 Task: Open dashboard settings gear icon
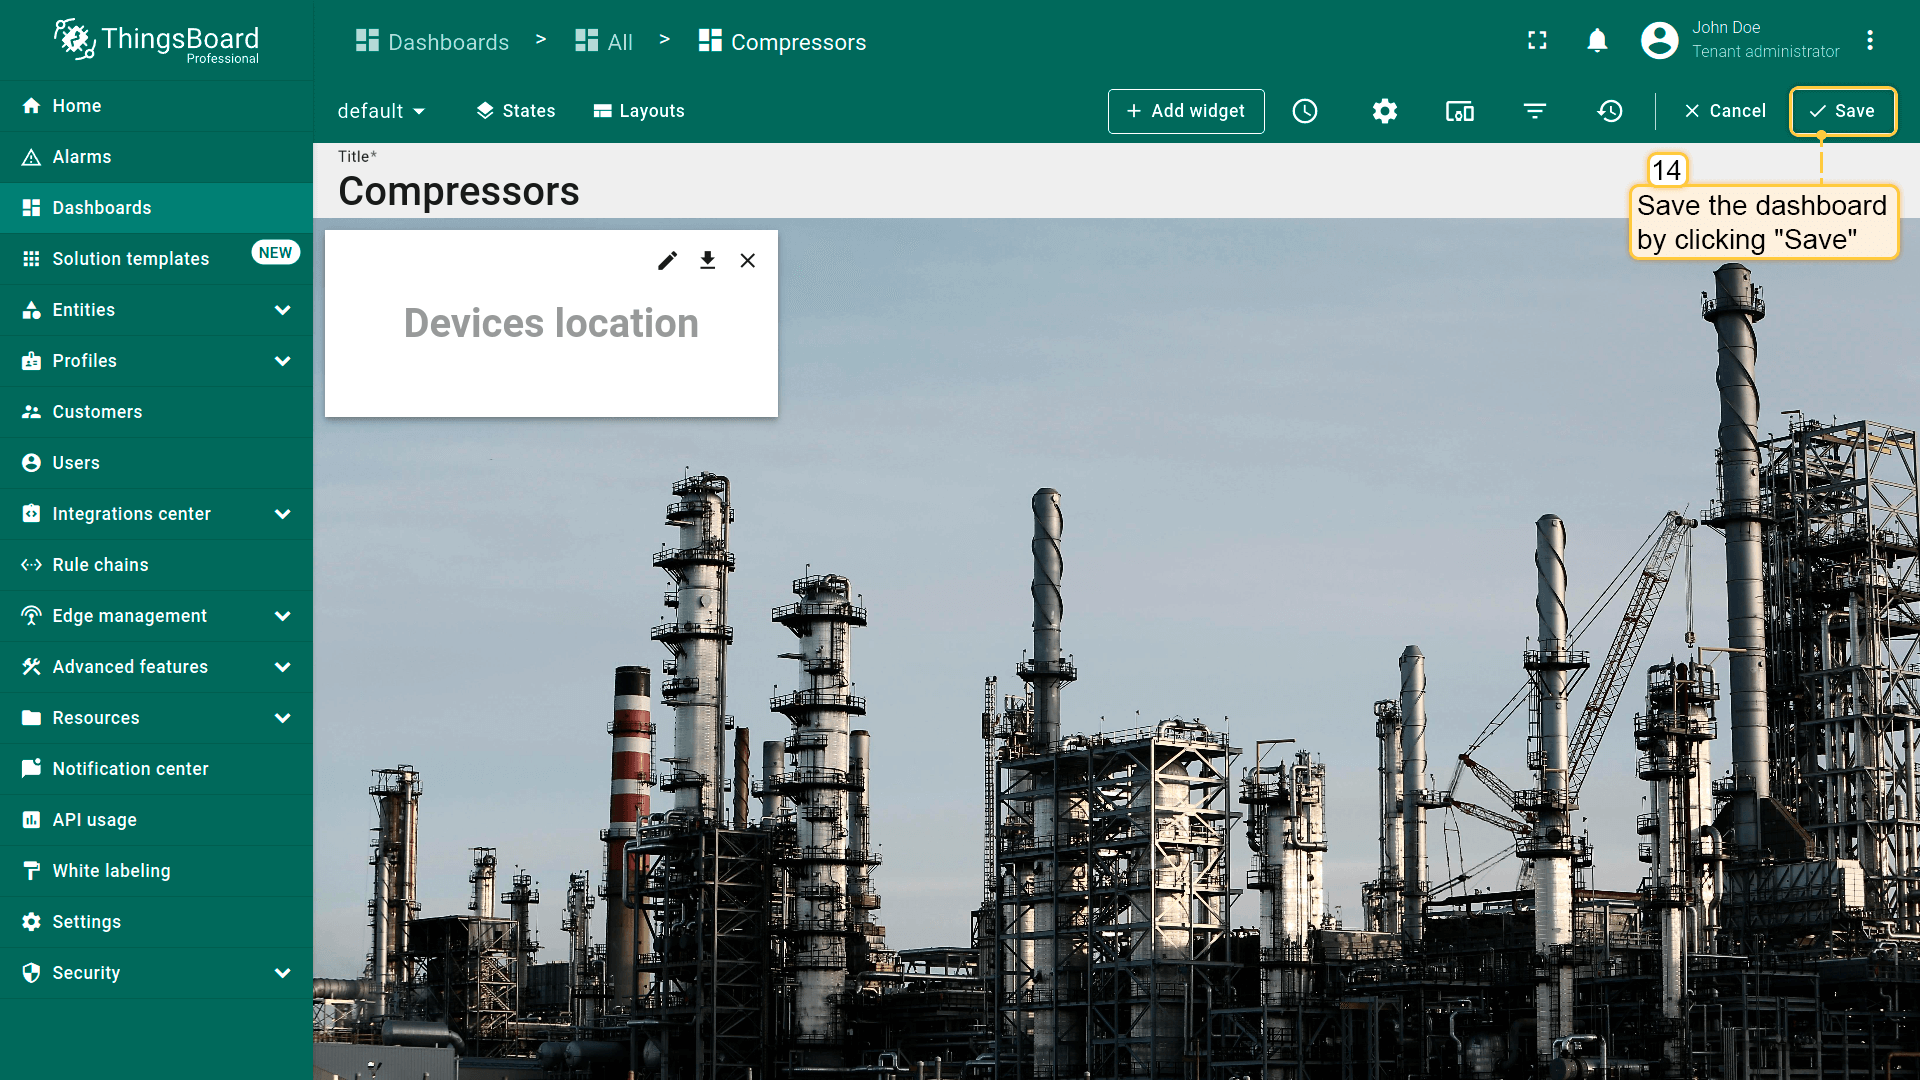coord(1384,111)
